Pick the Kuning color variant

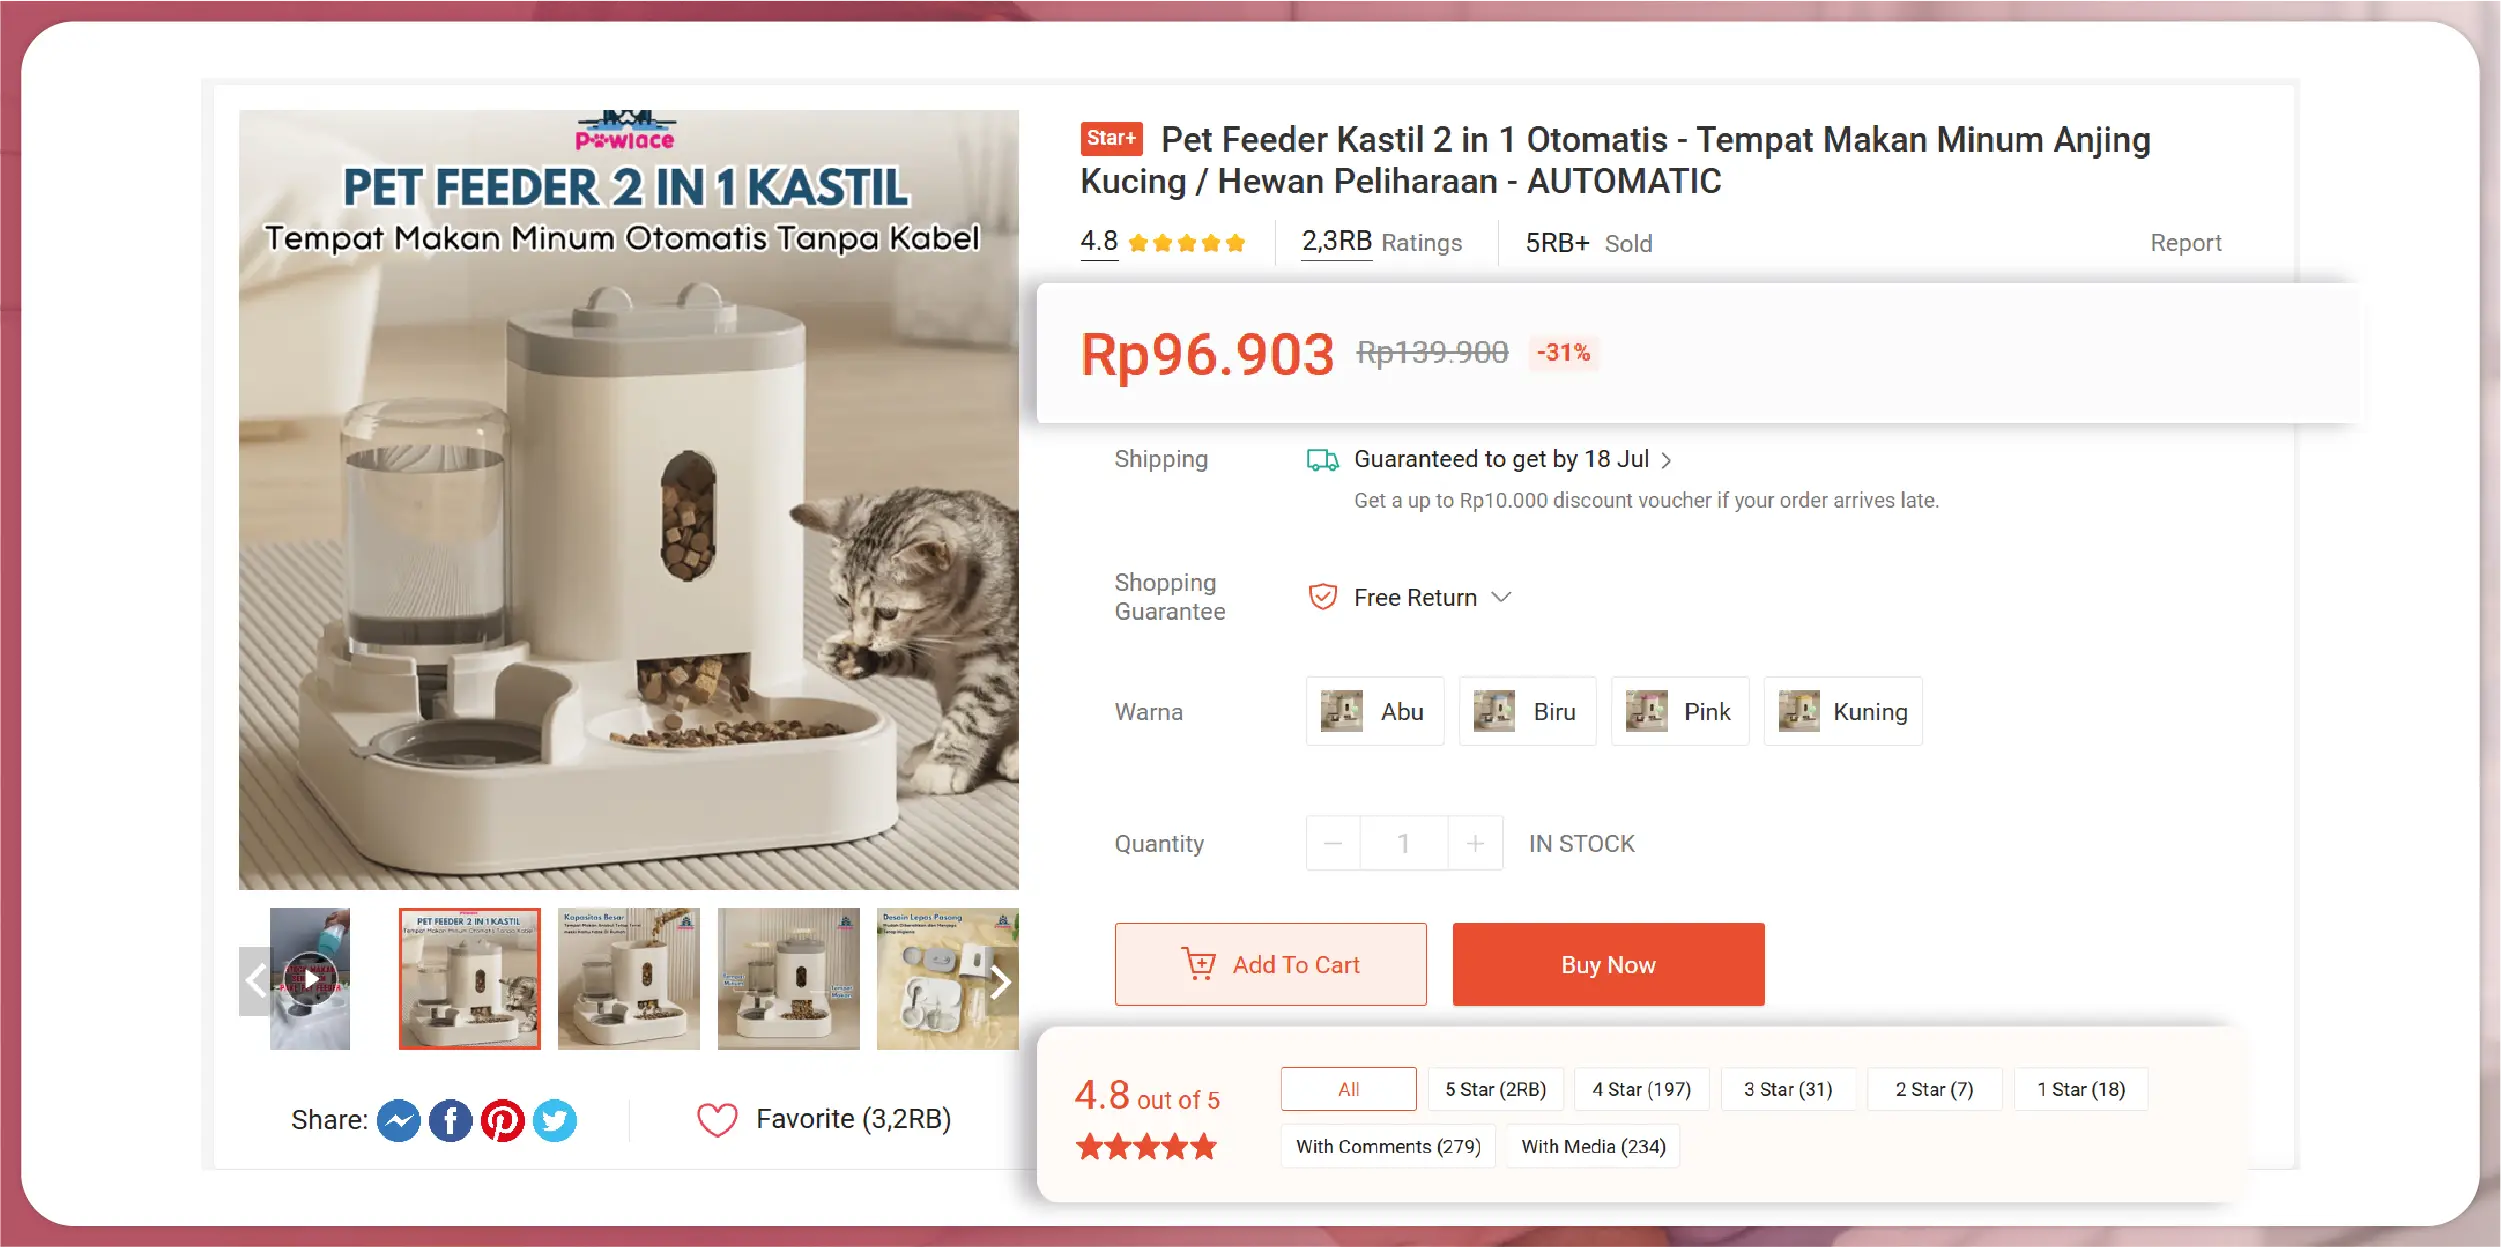tap(1842, 712)
